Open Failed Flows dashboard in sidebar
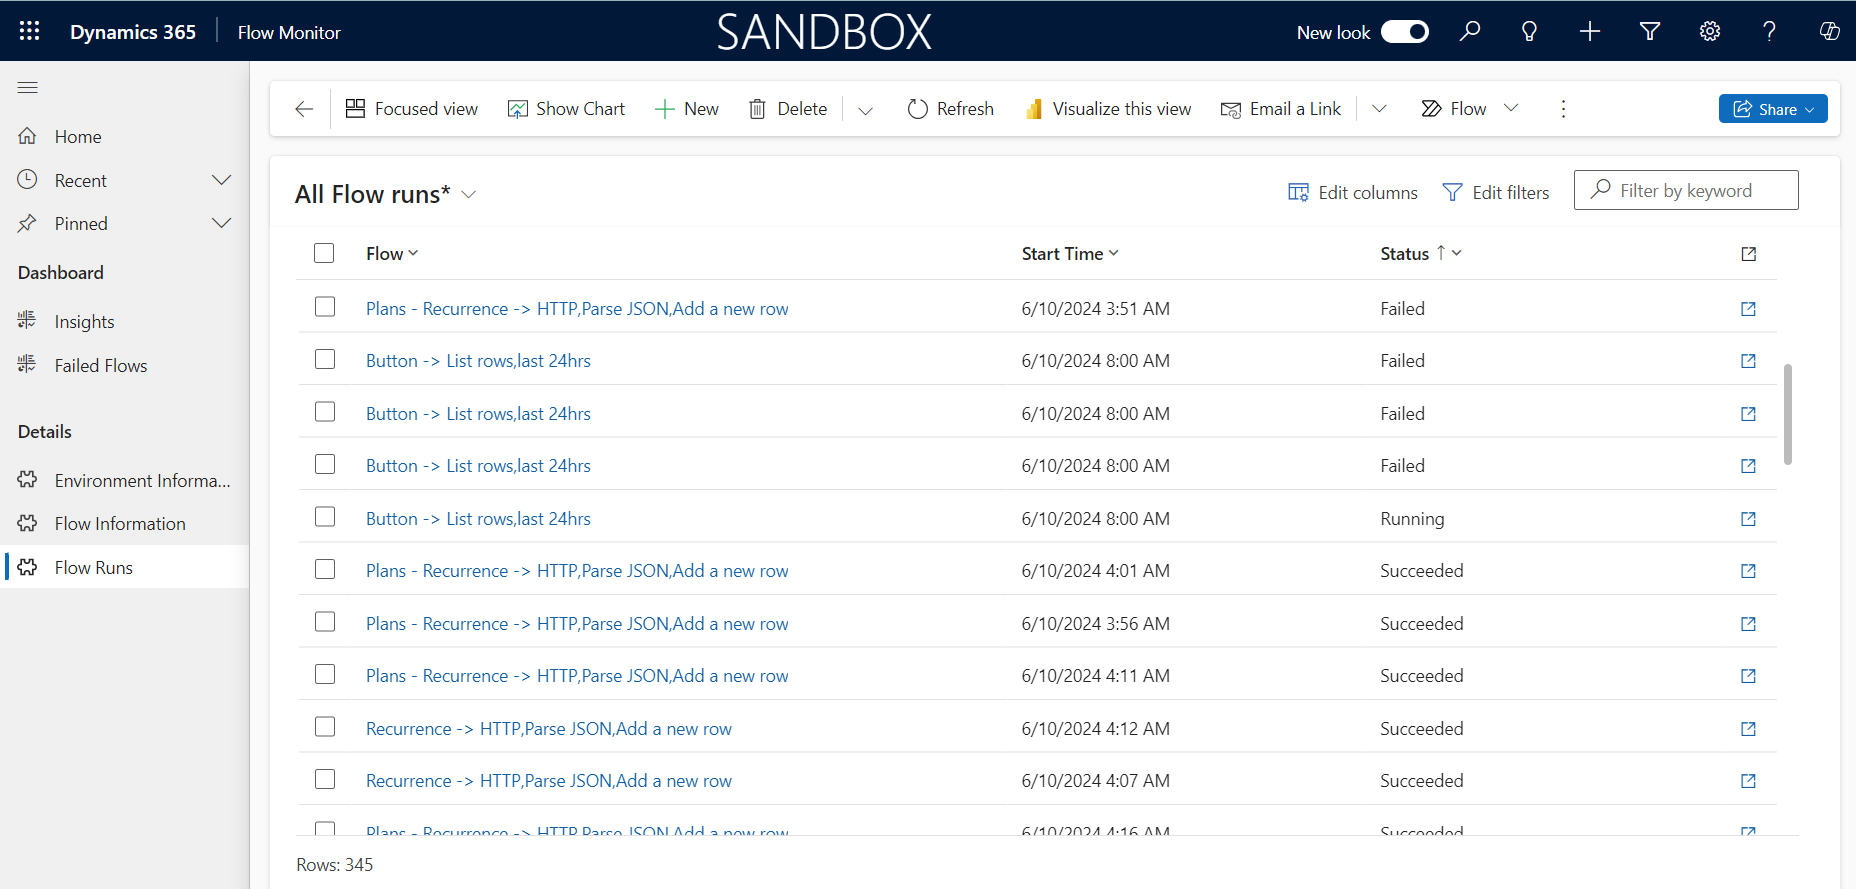The height and width of the screenshot is (889, 1856). click(100, 366)
